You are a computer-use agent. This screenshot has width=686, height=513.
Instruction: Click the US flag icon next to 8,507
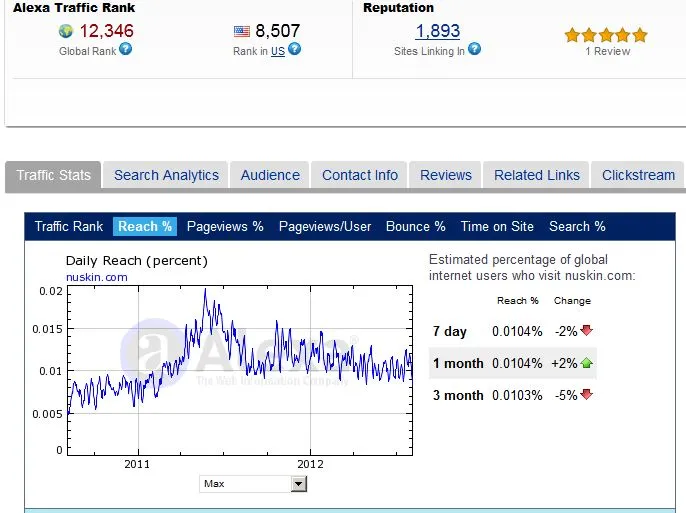click(x=242, y=31)
